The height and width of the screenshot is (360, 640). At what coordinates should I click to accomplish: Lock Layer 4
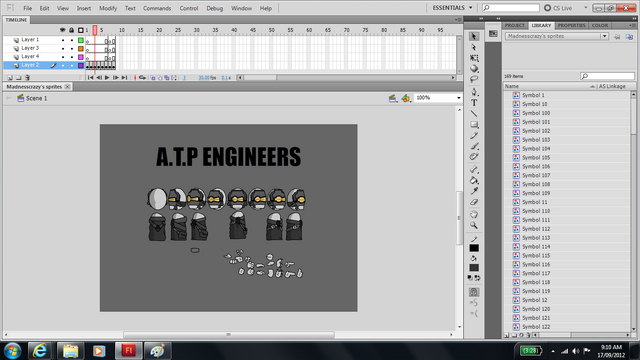(72, 57)
